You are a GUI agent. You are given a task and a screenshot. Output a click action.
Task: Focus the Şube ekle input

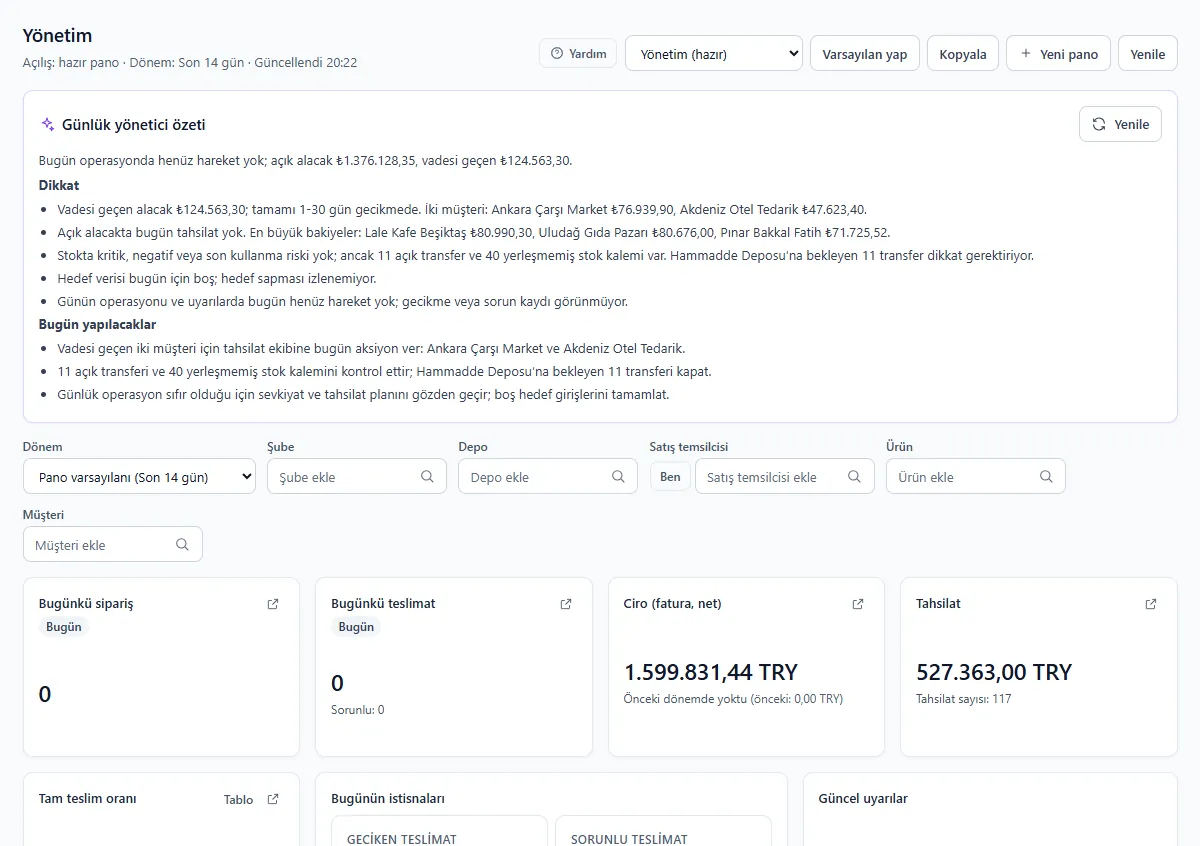(x=357, y=477)
